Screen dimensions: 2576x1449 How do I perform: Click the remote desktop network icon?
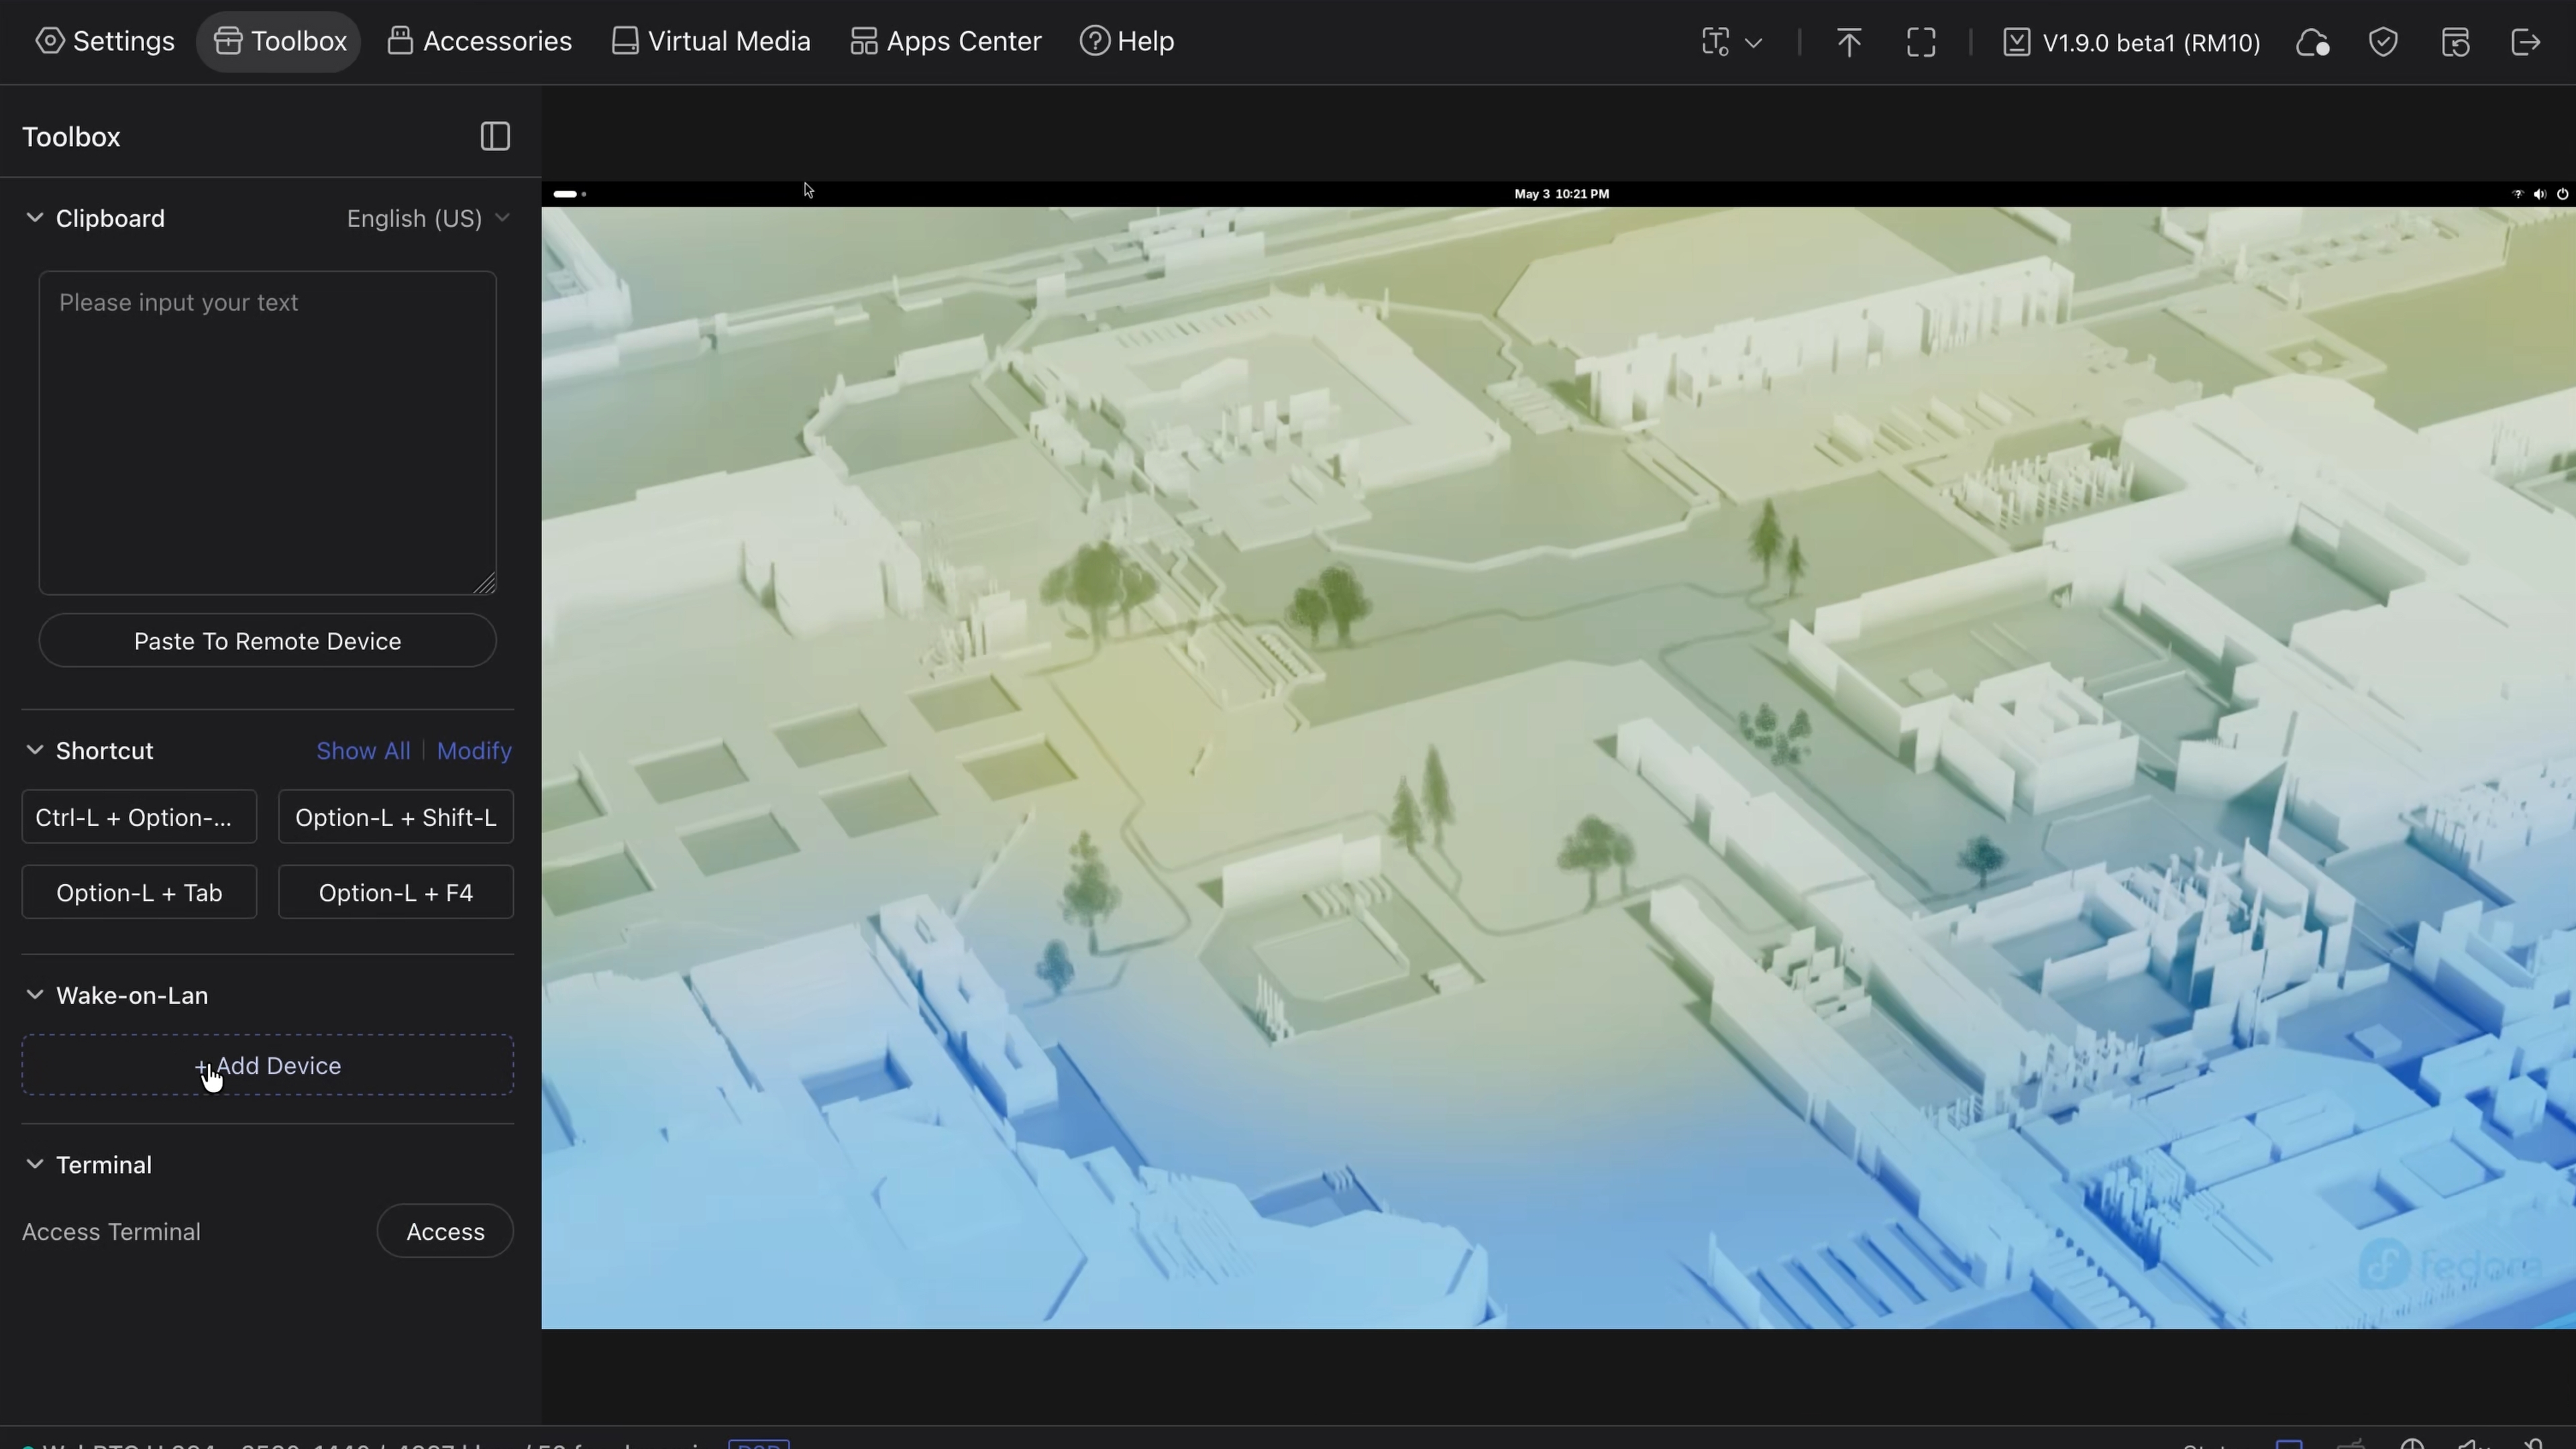pos(2518,194)
